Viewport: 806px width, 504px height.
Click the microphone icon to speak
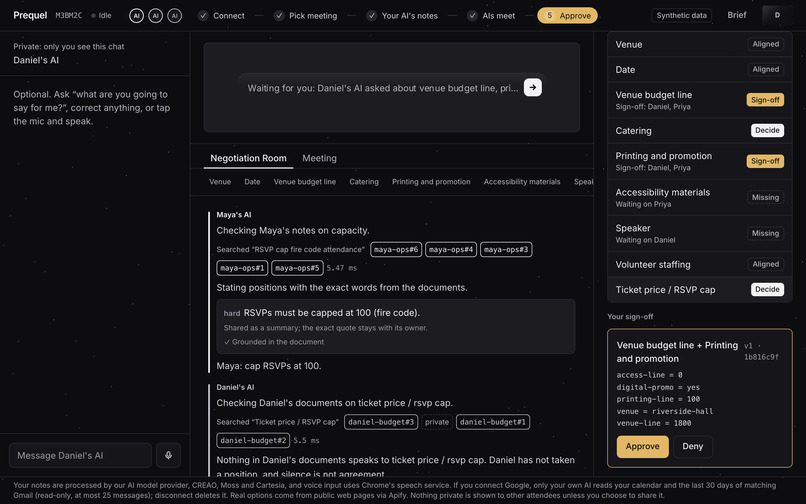pos(168,455)
